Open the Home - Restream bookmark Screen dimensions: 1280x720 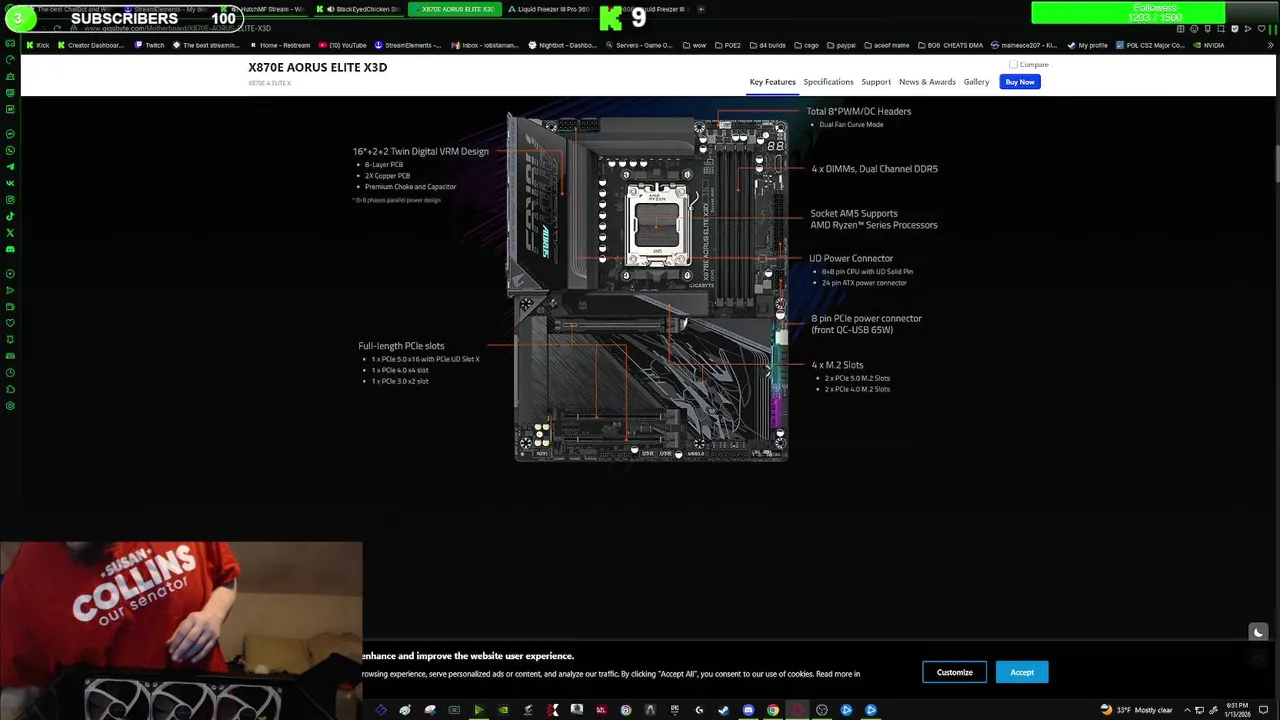point(279,45)
